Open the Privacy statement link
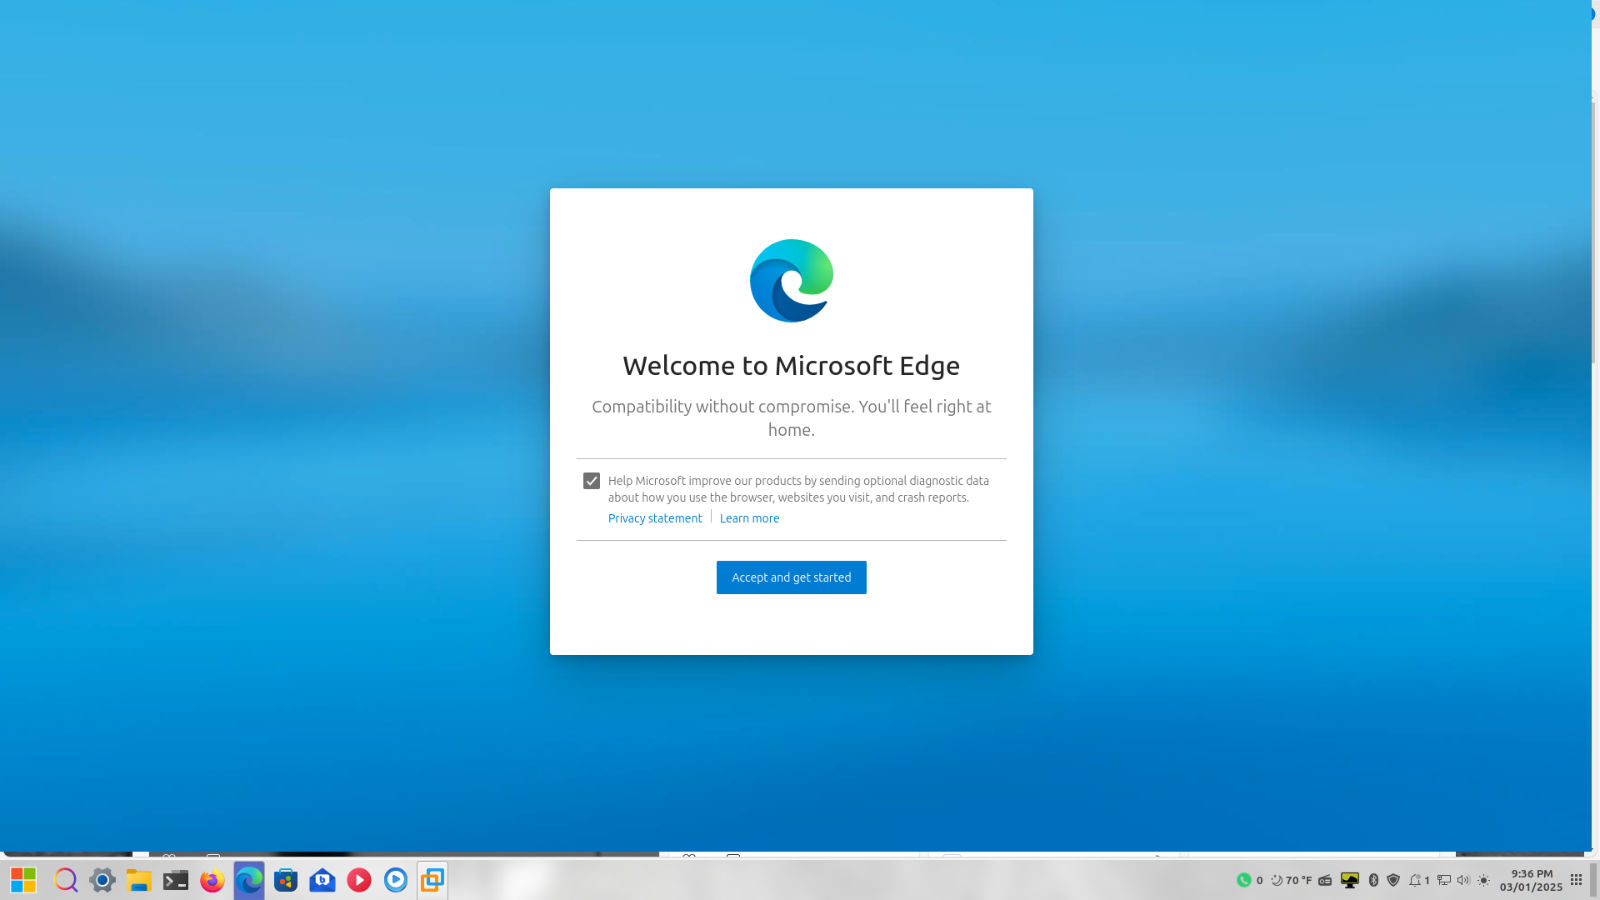The image size is (1600, 900). (x=655, y=518)
